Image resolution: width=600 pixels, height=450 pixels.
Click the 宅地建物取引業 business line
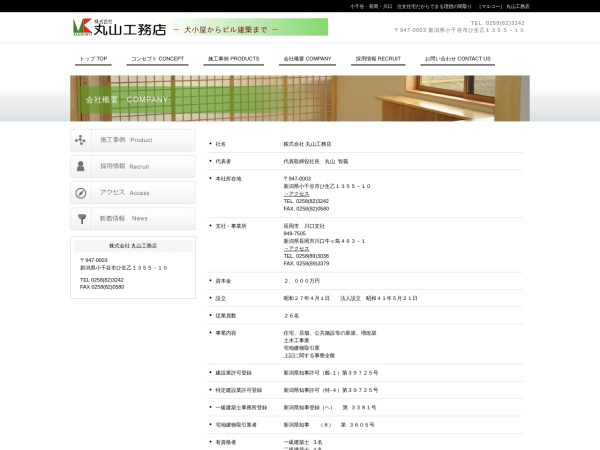tap(302, 348)
